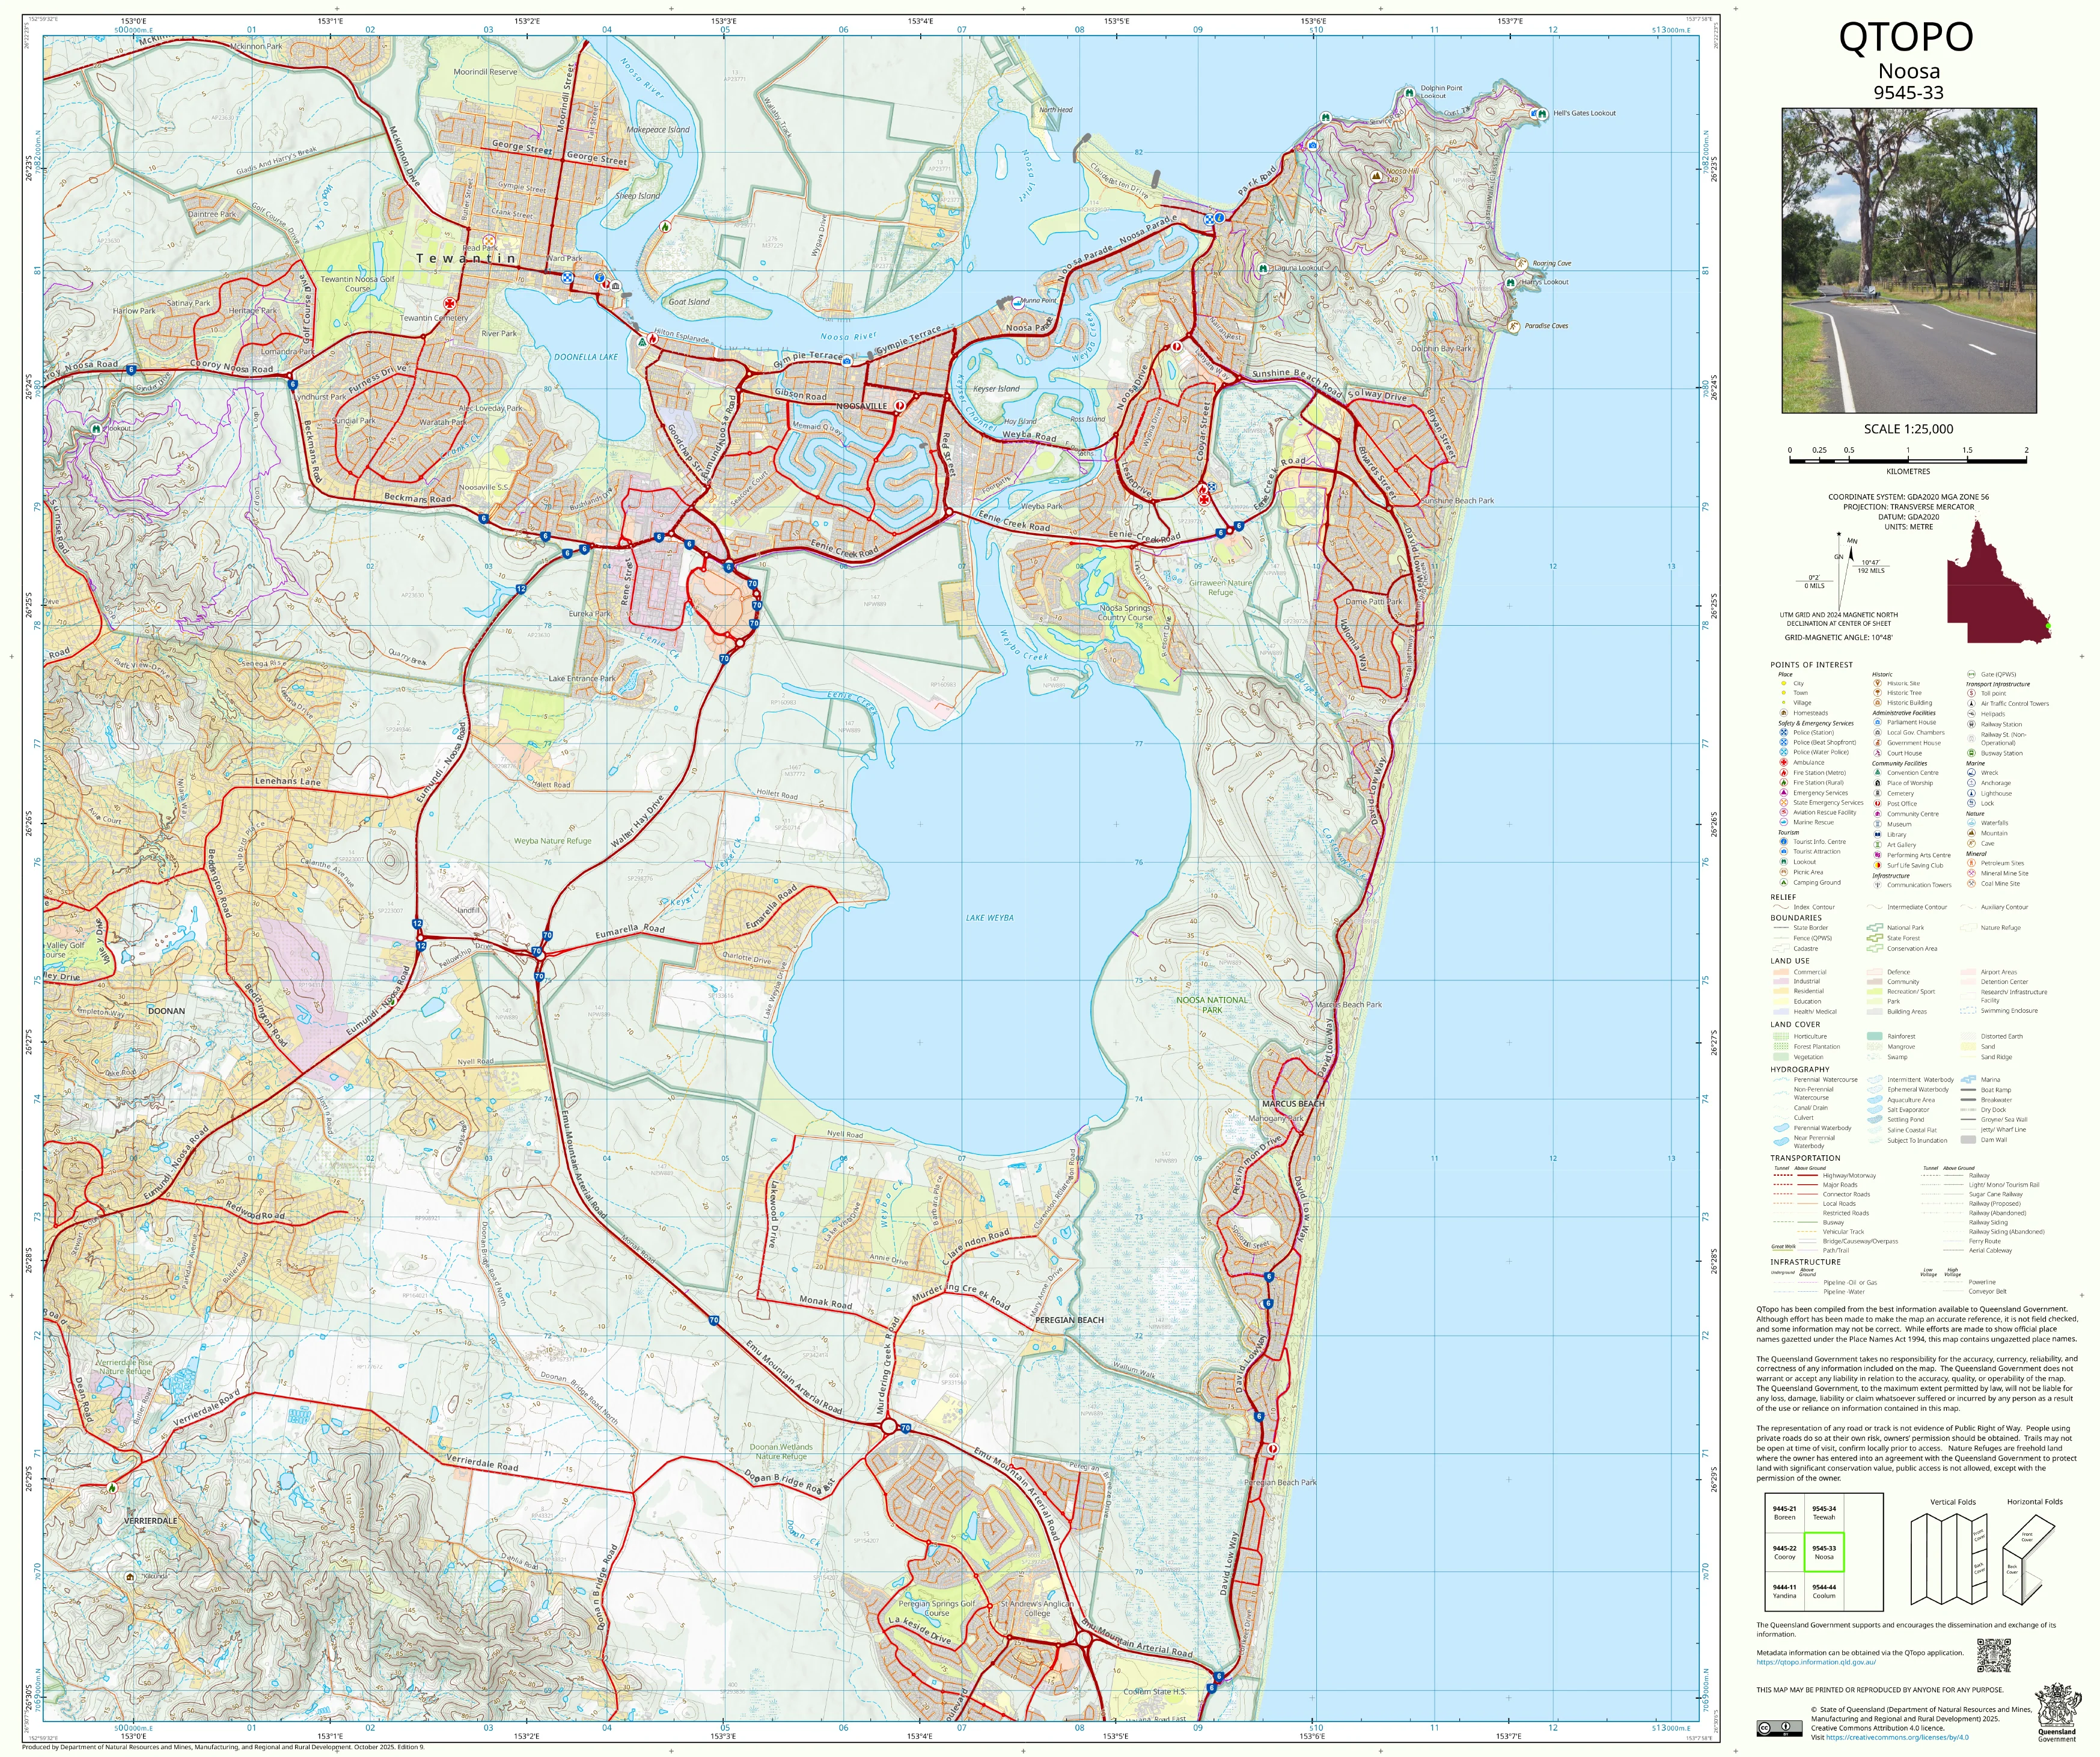Click the Busway Station legend icon

[x=1971, y=753]
